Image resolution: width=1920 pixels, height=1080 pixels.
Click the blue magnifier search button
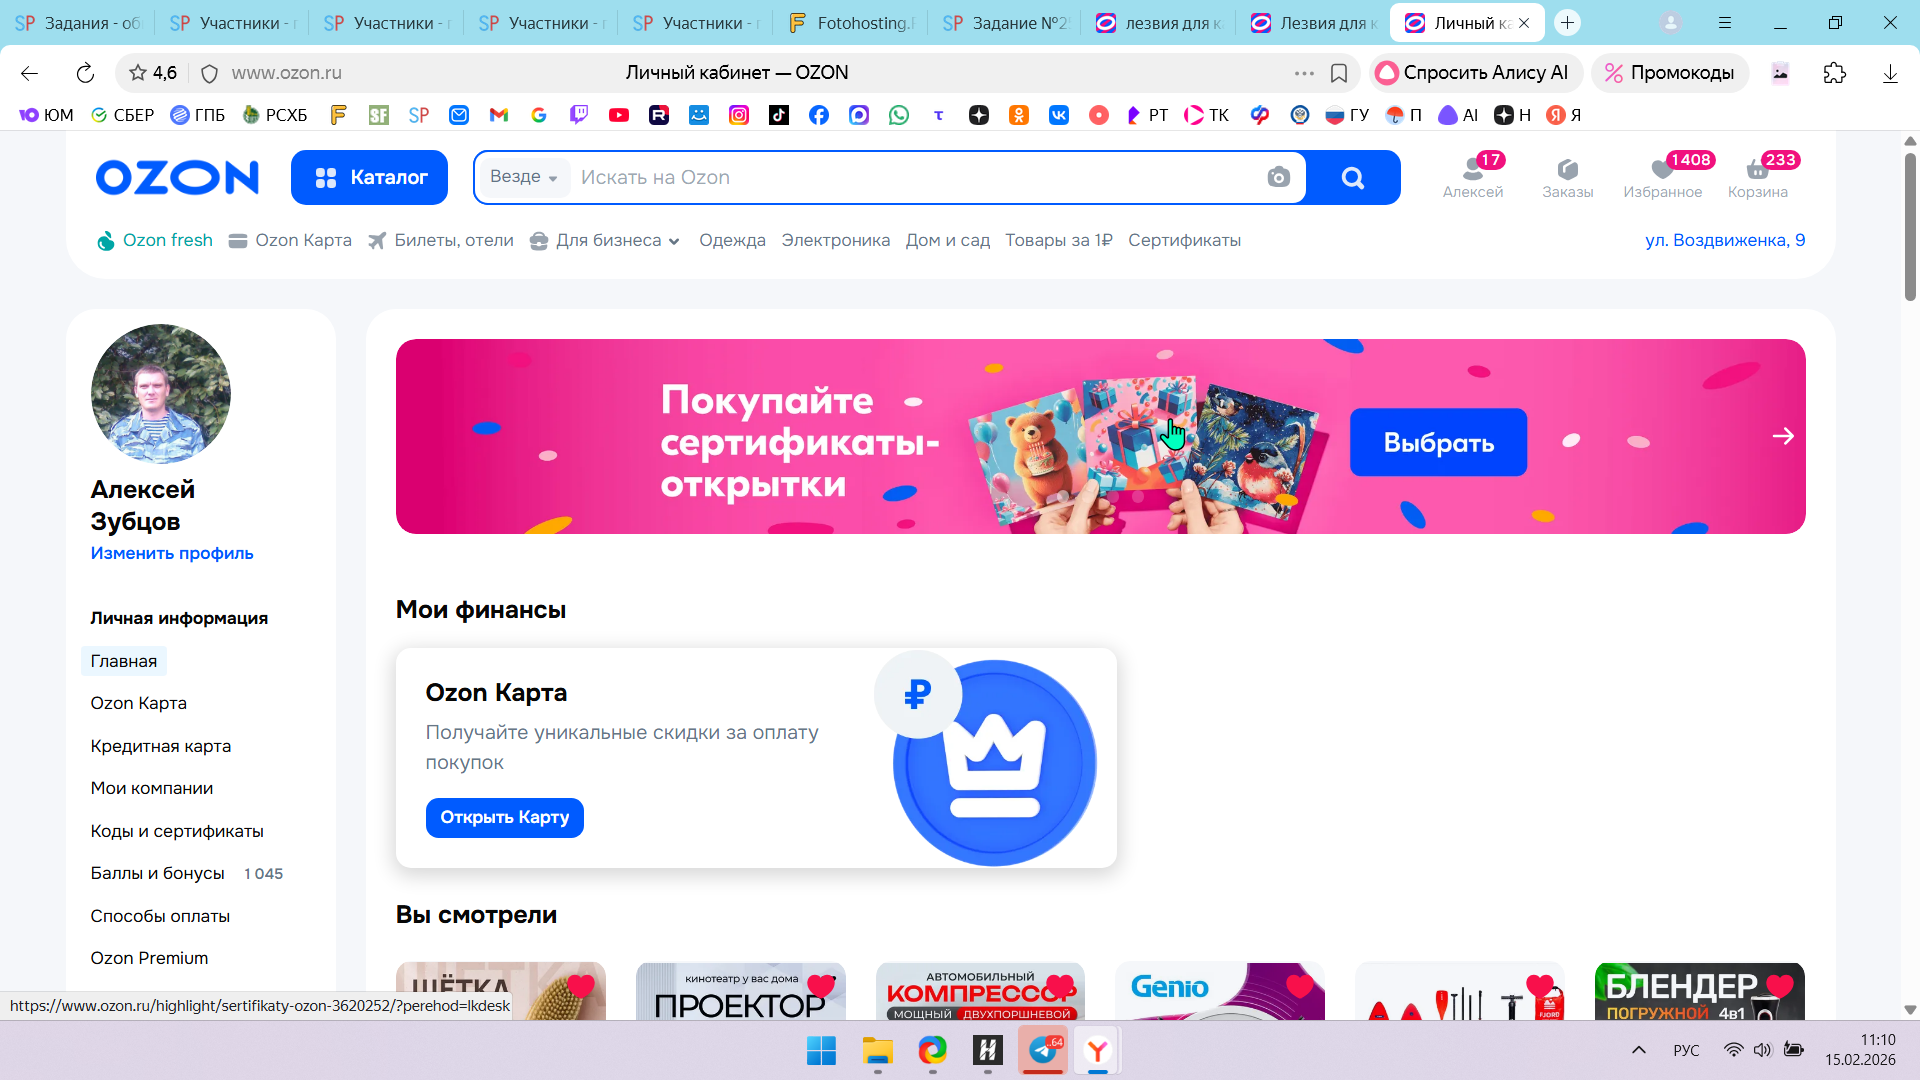[1353, 178]
